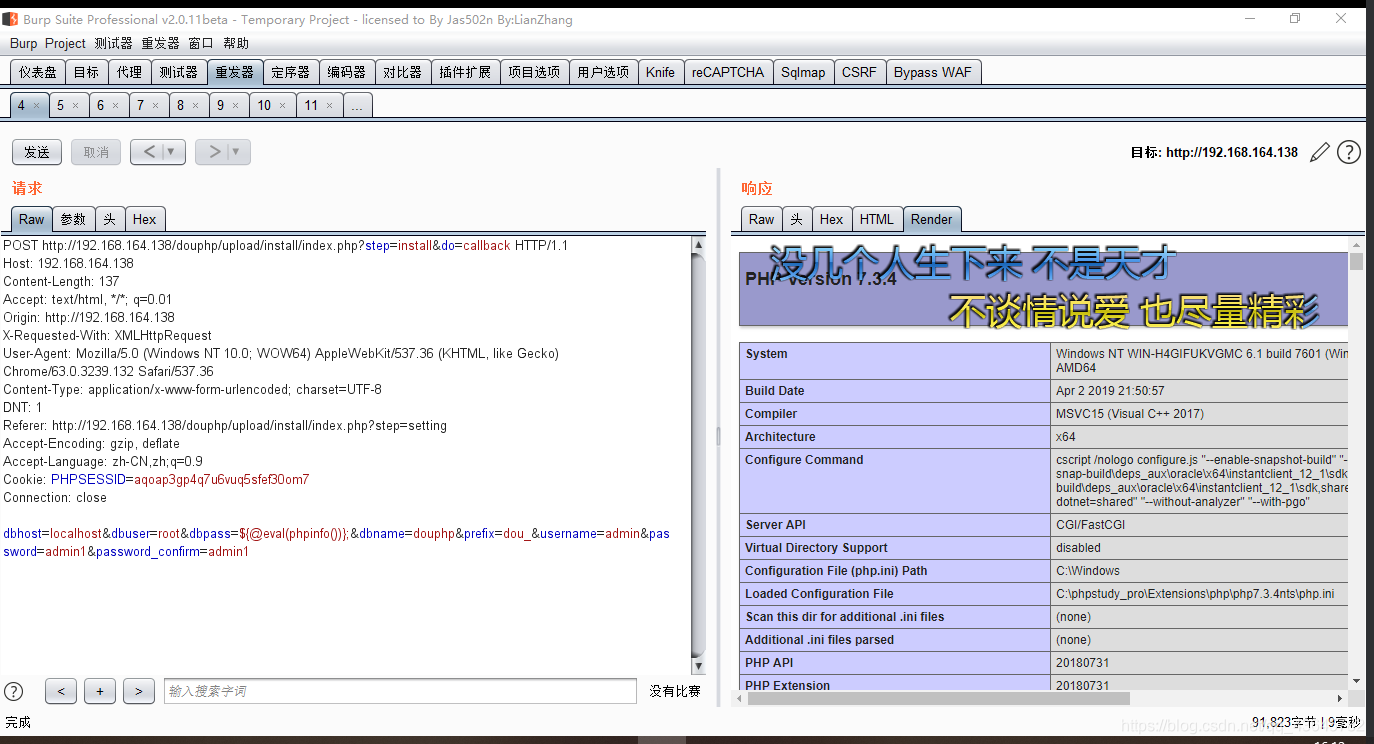Screen dimensions: 1374x744
Task: Select response Hex tab
Action: pyautogui.click(x=832, y=219)
